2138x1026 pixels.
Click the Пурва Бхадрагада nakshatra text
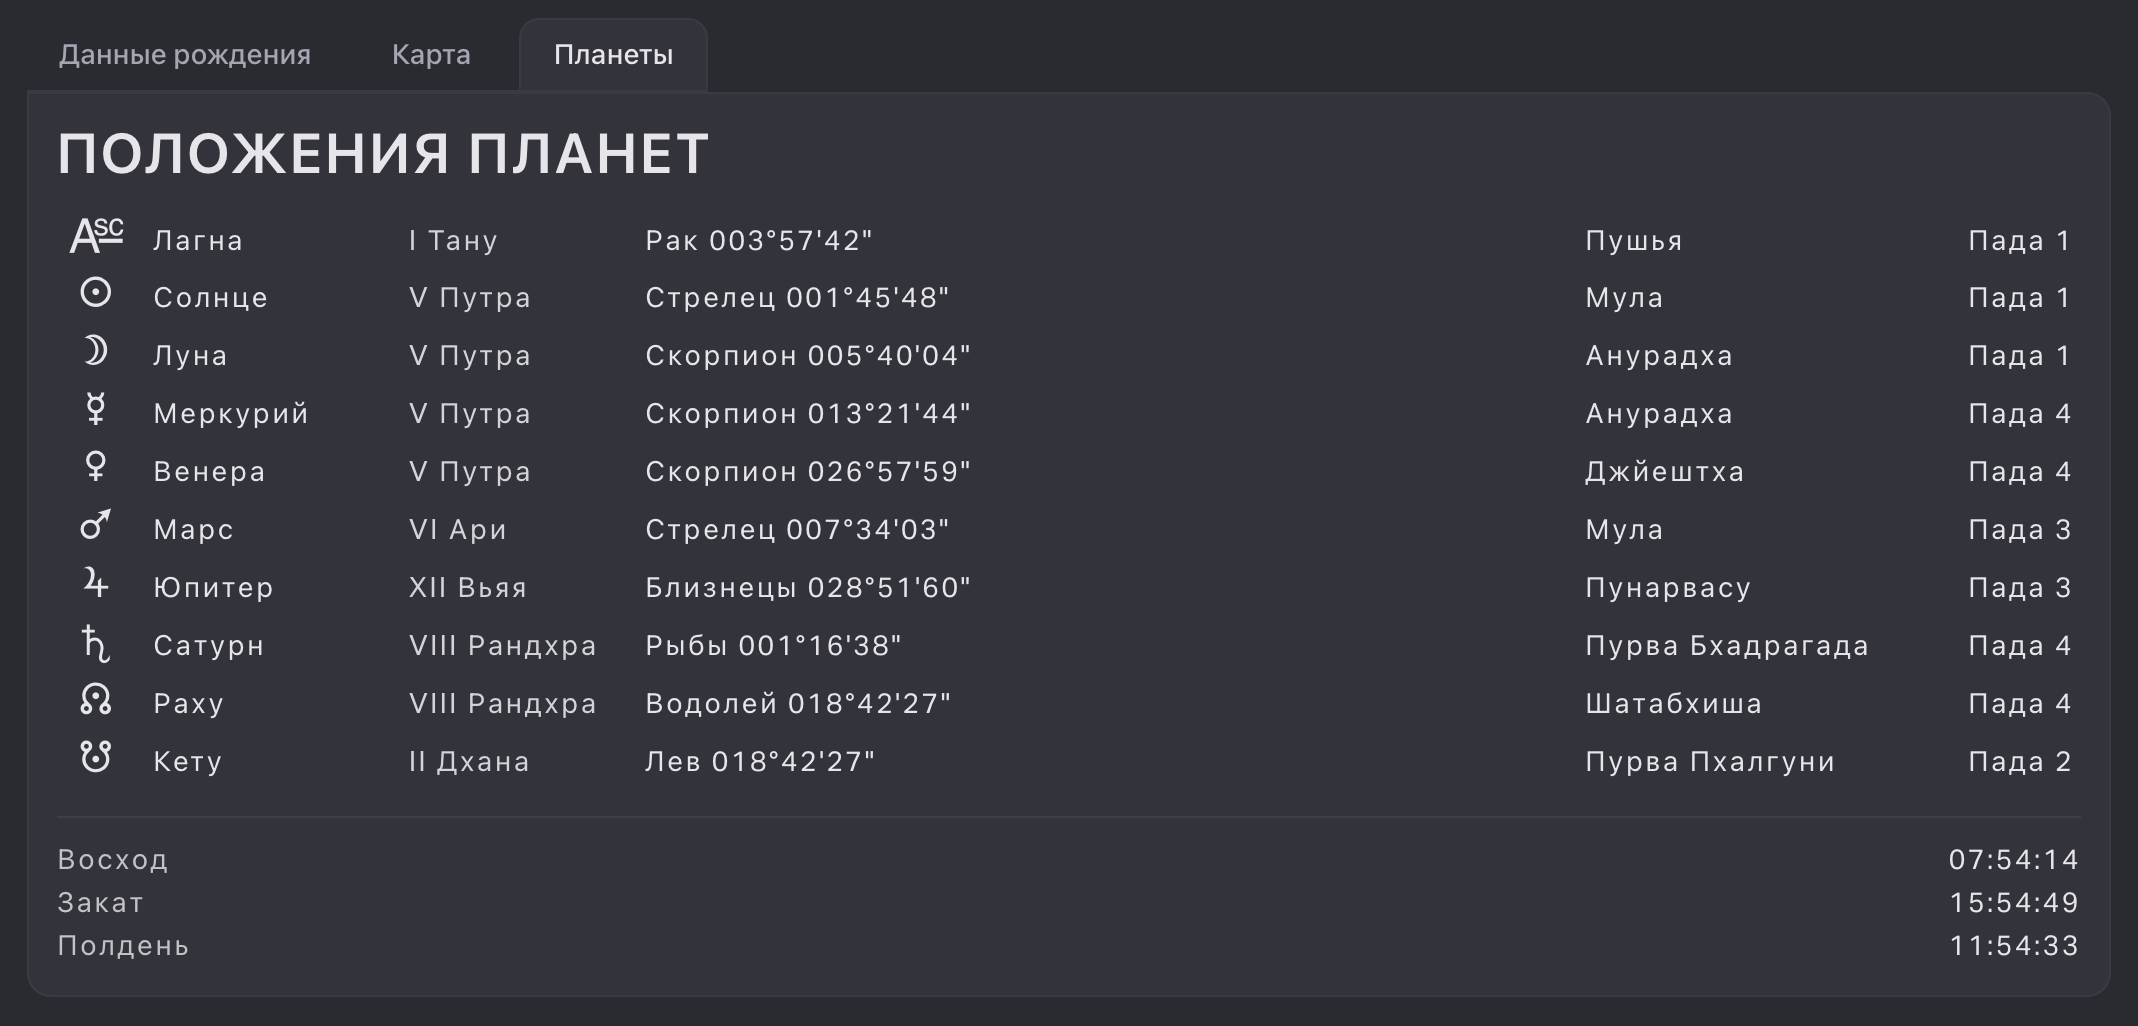tap(1726, 646)
